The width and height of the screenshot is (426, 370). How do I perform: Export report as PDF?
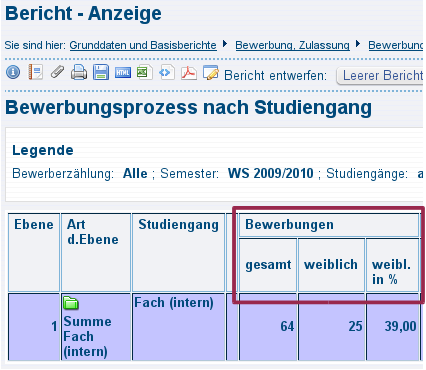coord(189,72)
